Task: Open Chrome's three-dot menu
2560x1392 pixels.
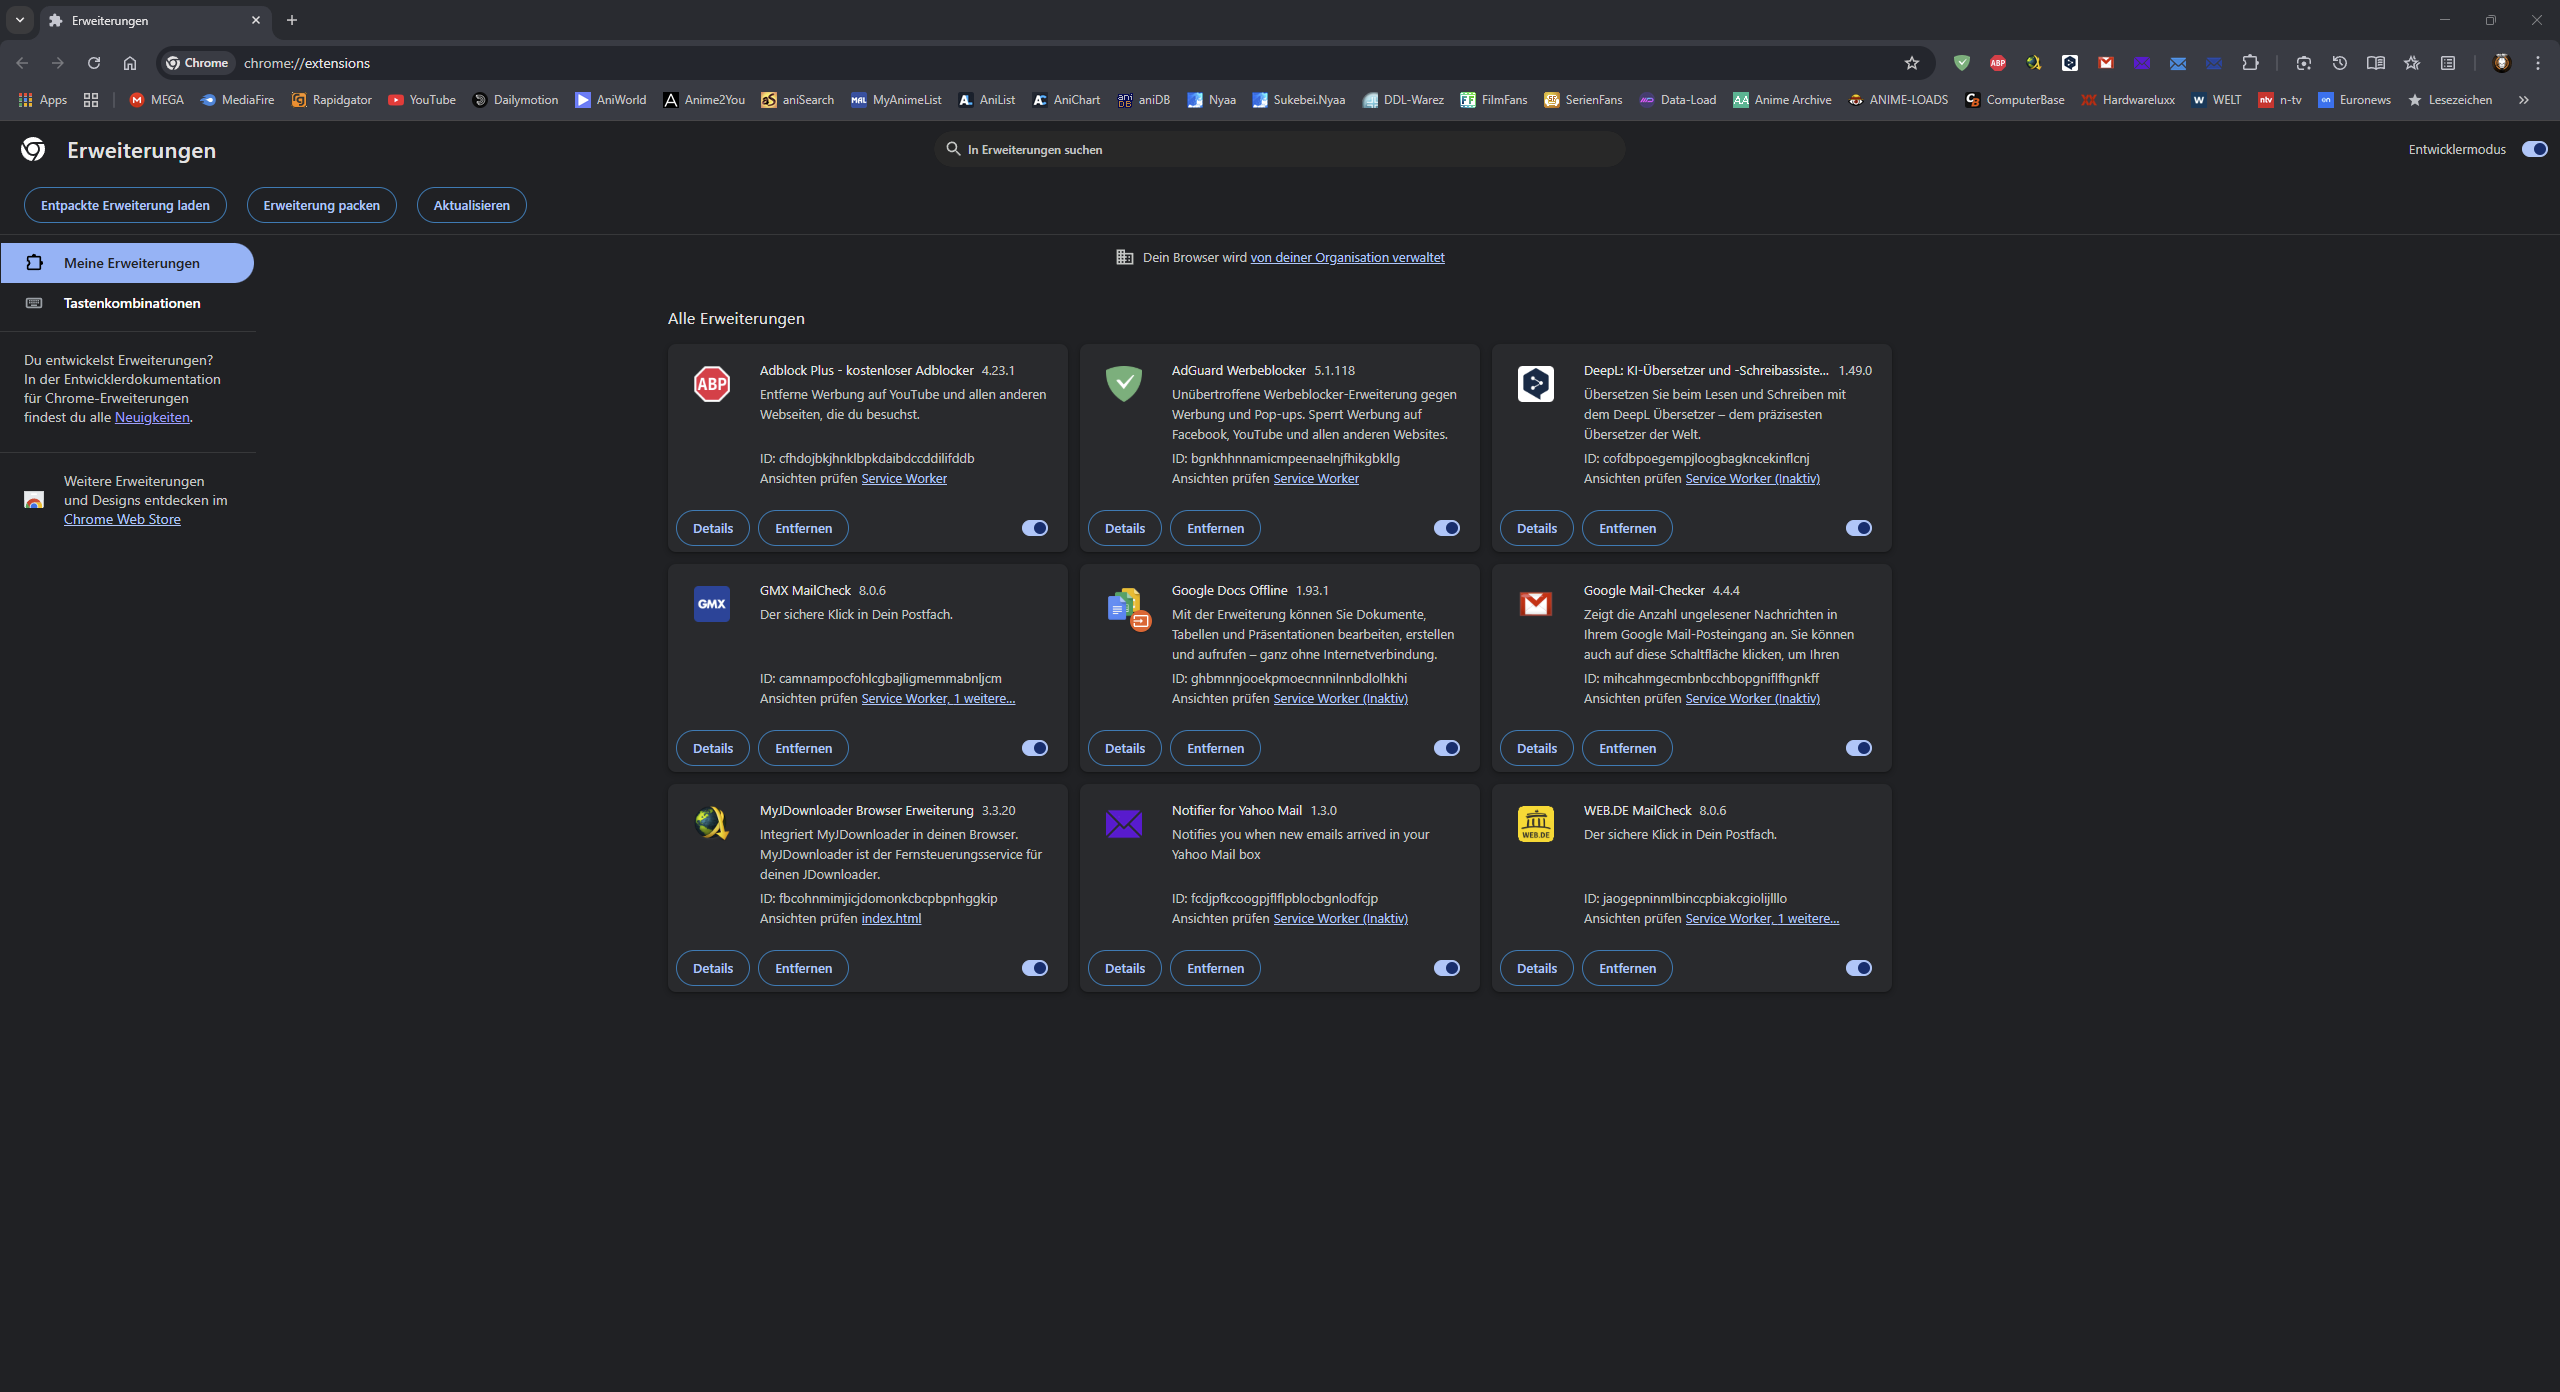Action: [x=2536, y=62]
